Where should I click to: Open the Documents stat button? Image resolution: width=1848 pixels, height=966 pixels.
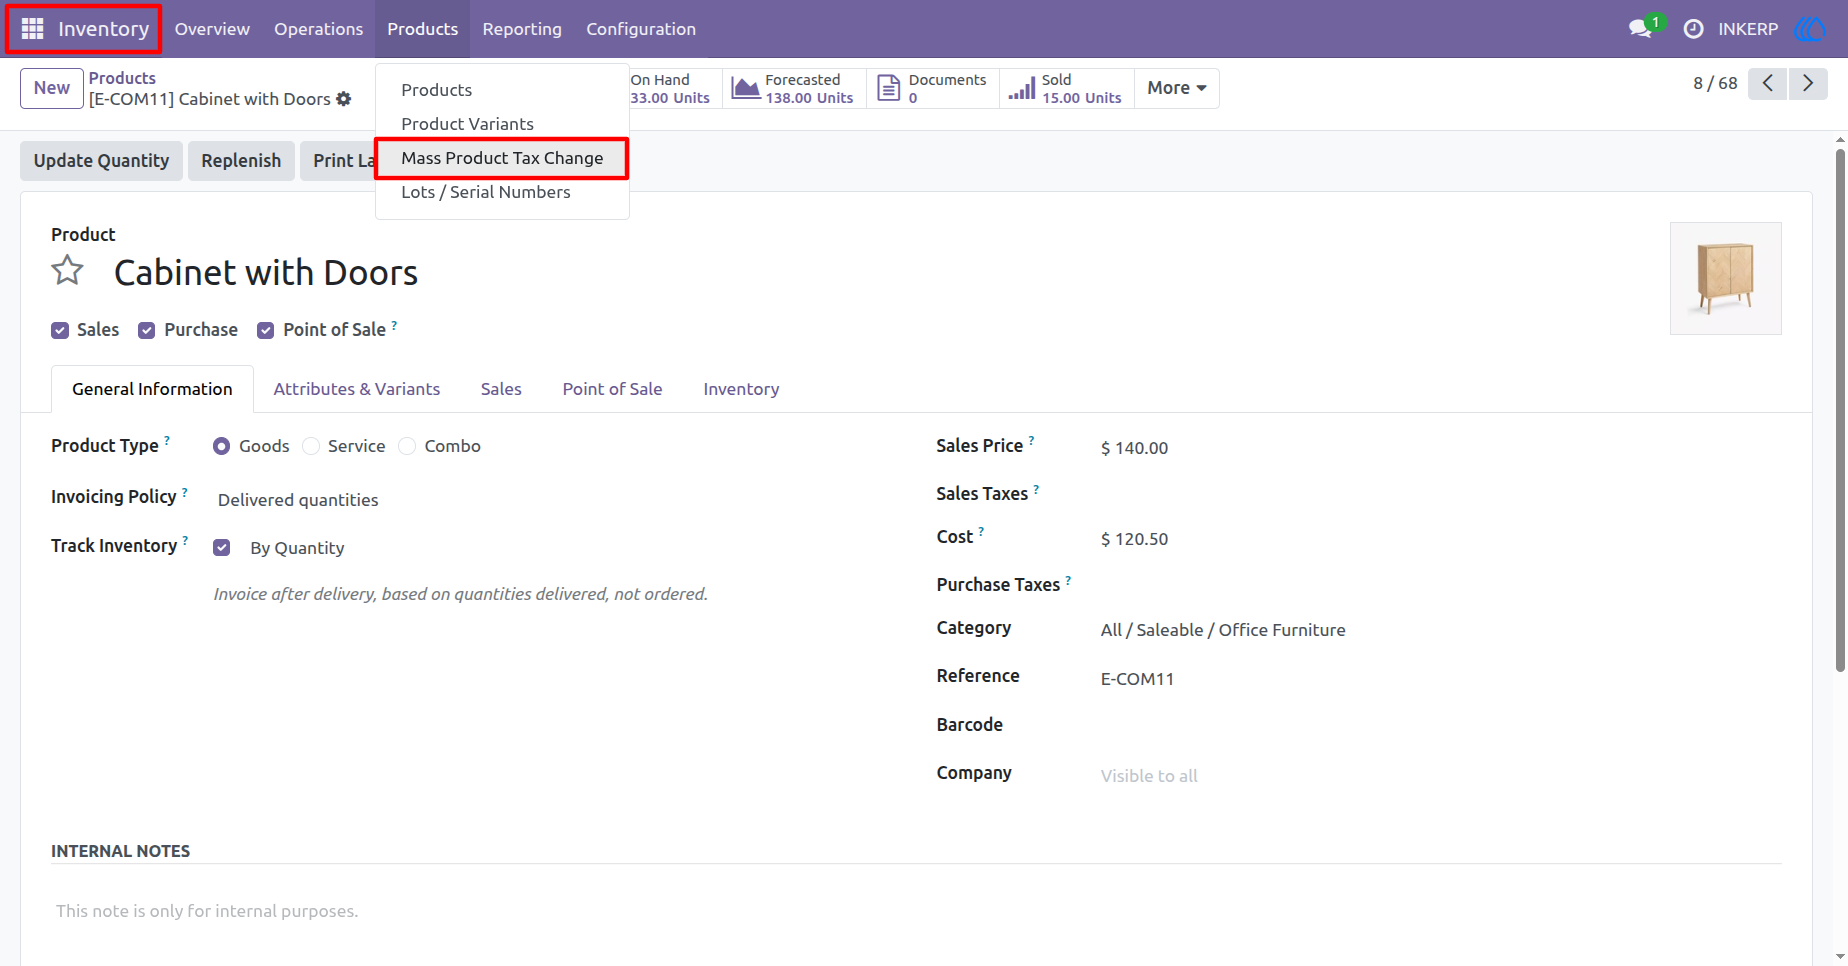pyautogui.click(x=932, y=88)
